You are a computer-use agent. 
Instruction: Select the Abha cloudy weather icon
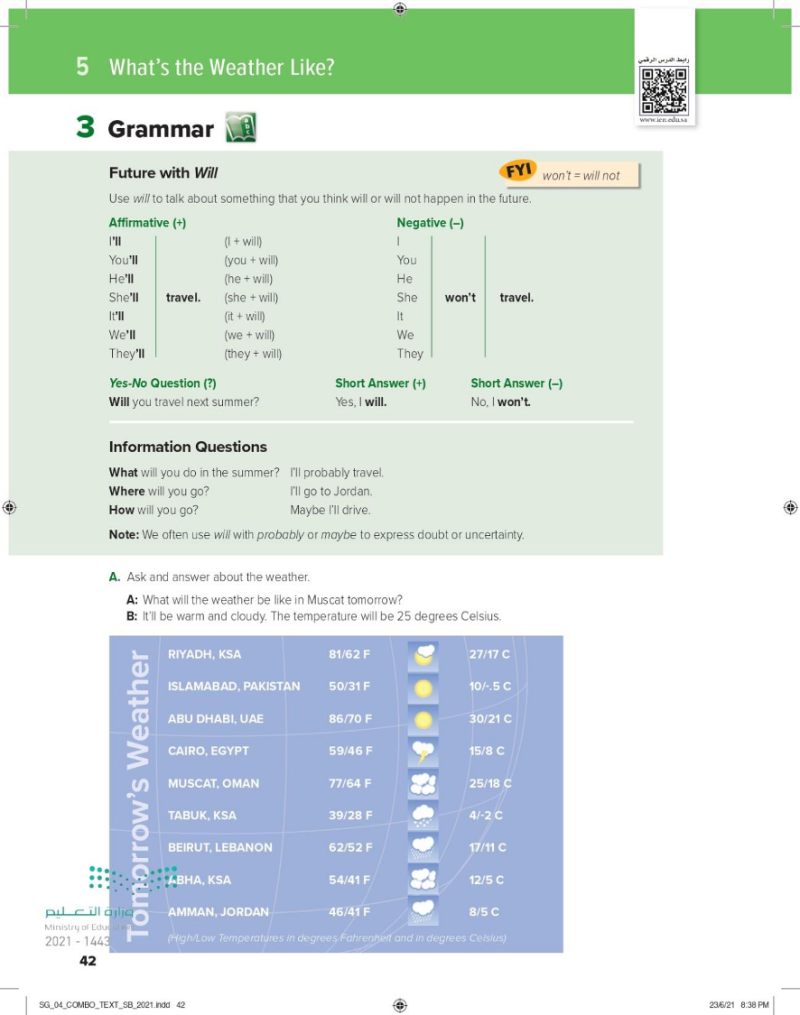(x=423, y=880)
